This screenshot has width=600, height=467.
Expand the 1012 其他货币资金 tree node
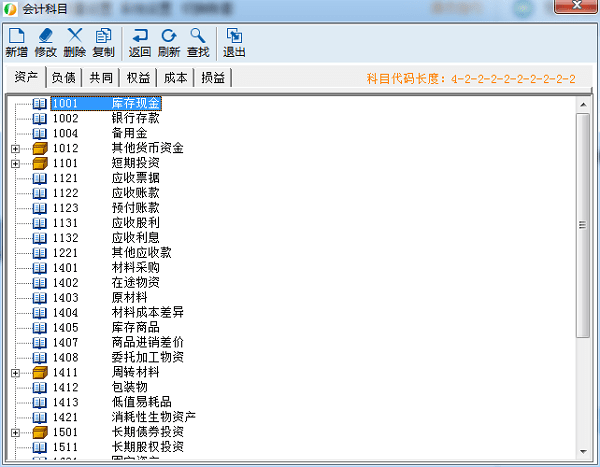[x=15, y=149]
